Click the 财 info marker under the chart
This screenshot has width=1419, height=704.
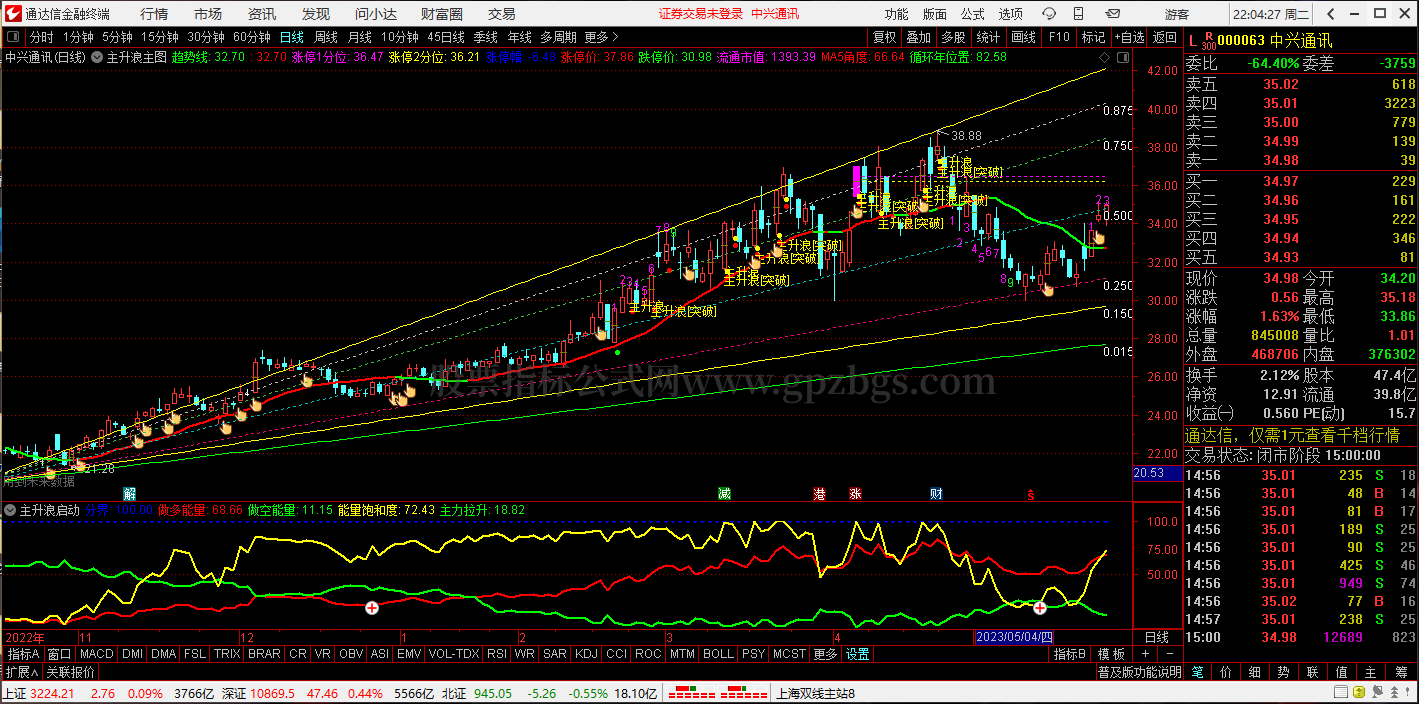(x=936, y=494)
